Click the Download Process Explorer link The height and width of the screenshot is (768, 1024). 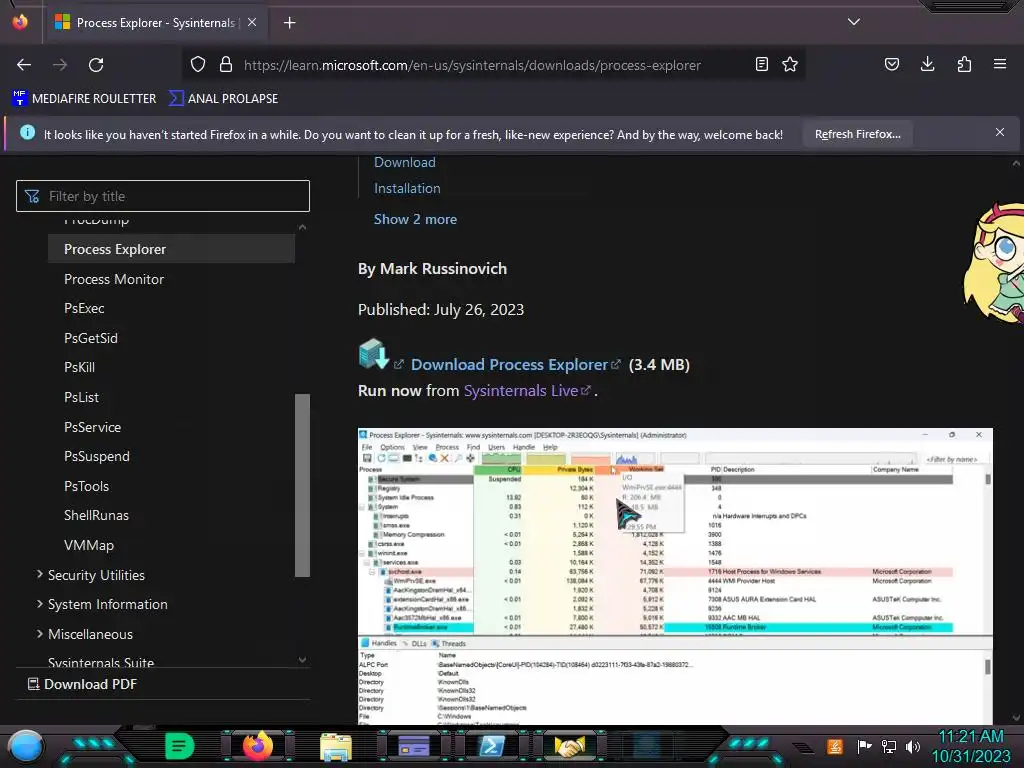(509, 364)
